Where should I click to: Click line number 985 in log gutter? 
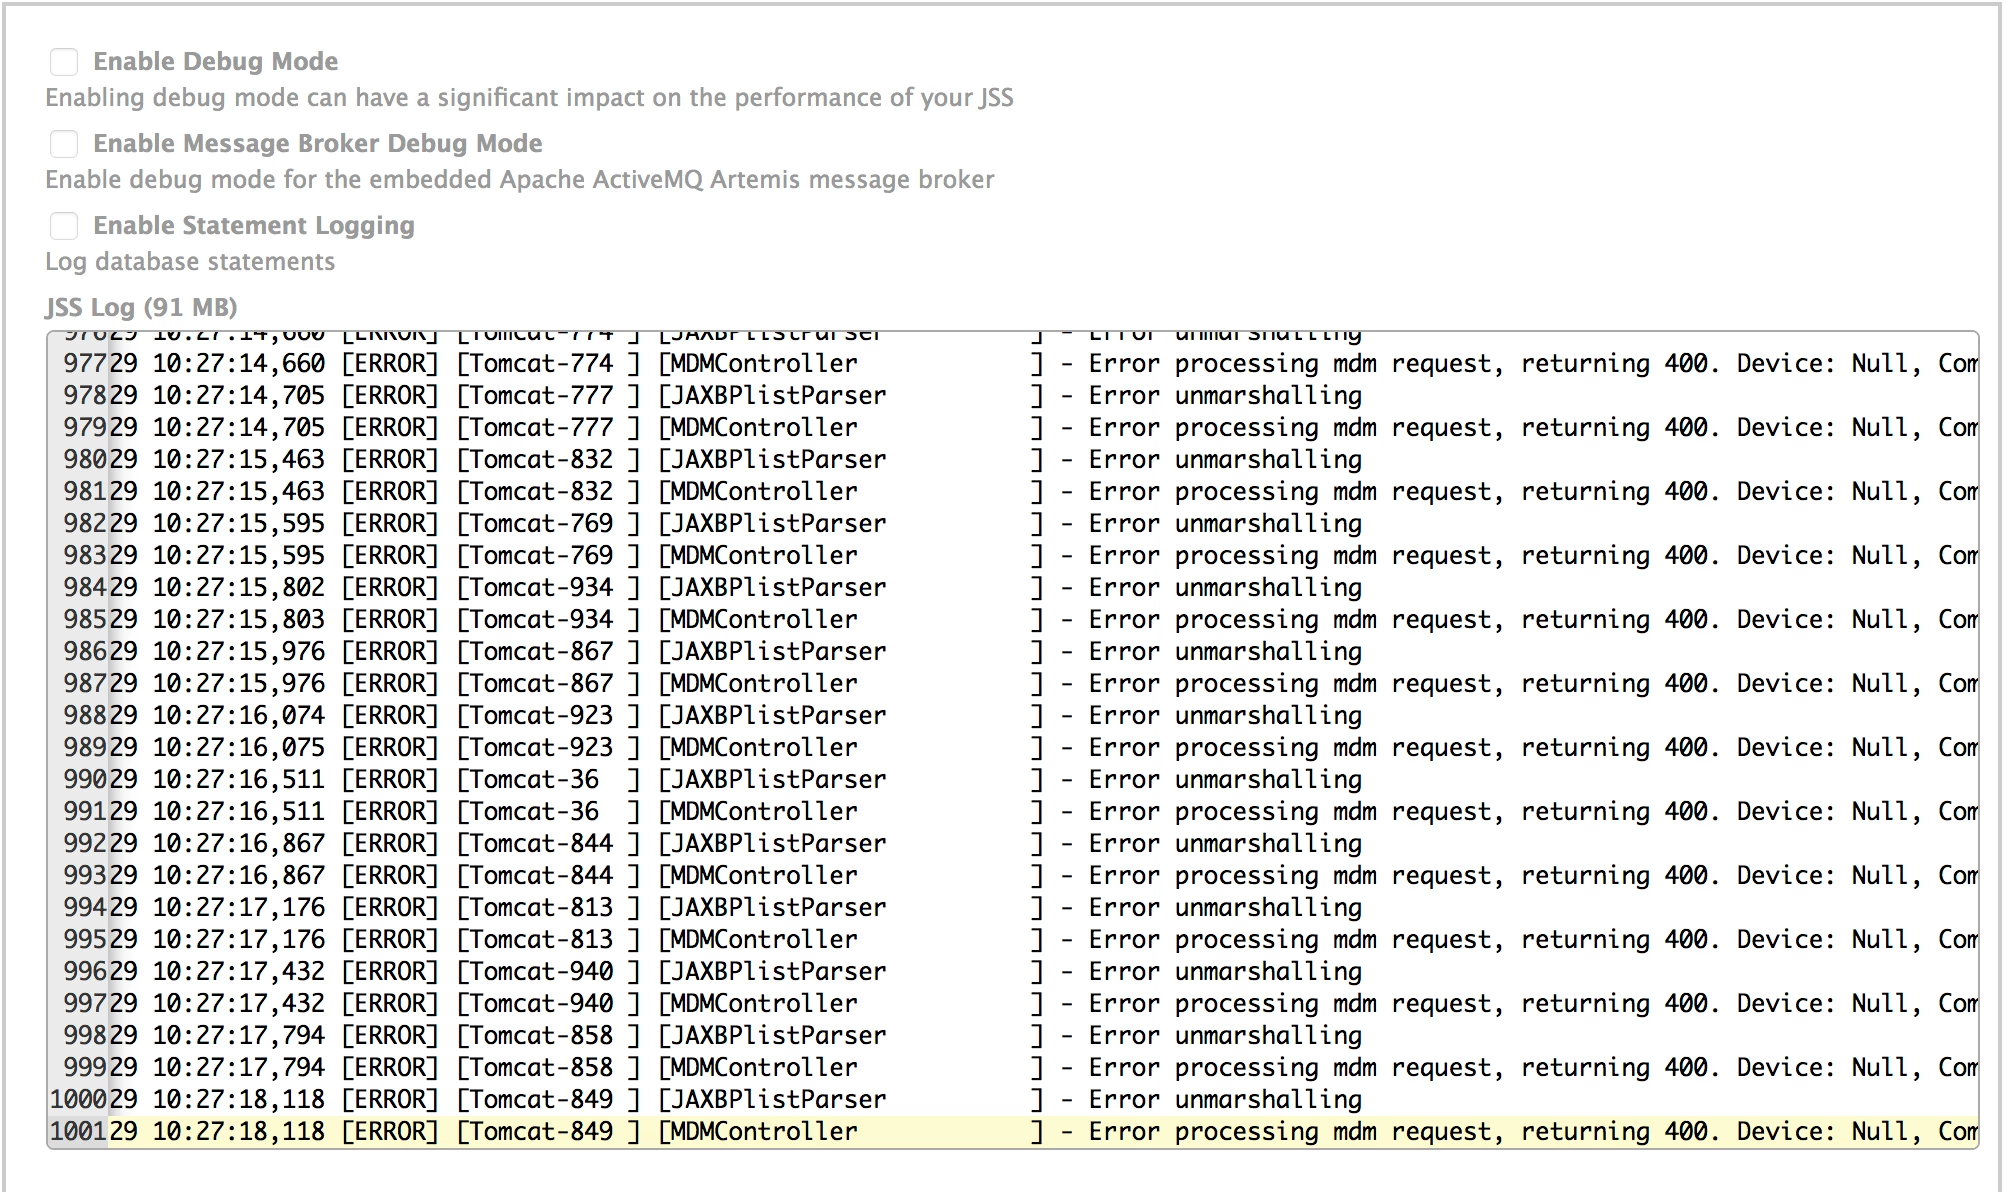pos(85,620)
